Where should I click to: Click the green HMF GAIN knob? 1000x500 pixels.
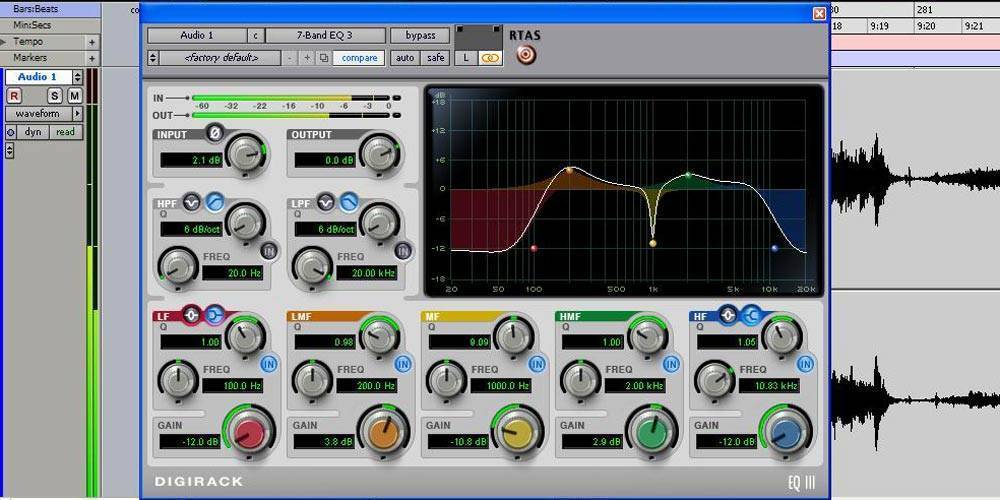(x=651, y=432)
